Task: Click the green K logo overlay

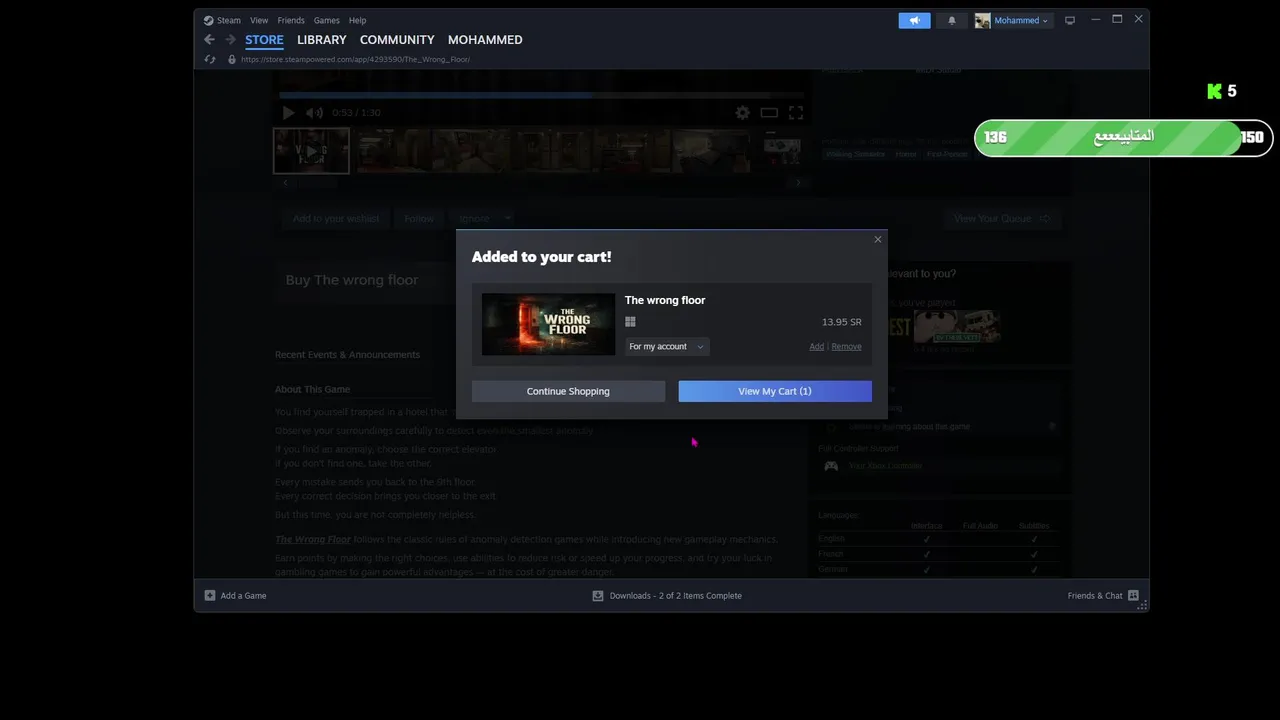Action: (1215, 92)
